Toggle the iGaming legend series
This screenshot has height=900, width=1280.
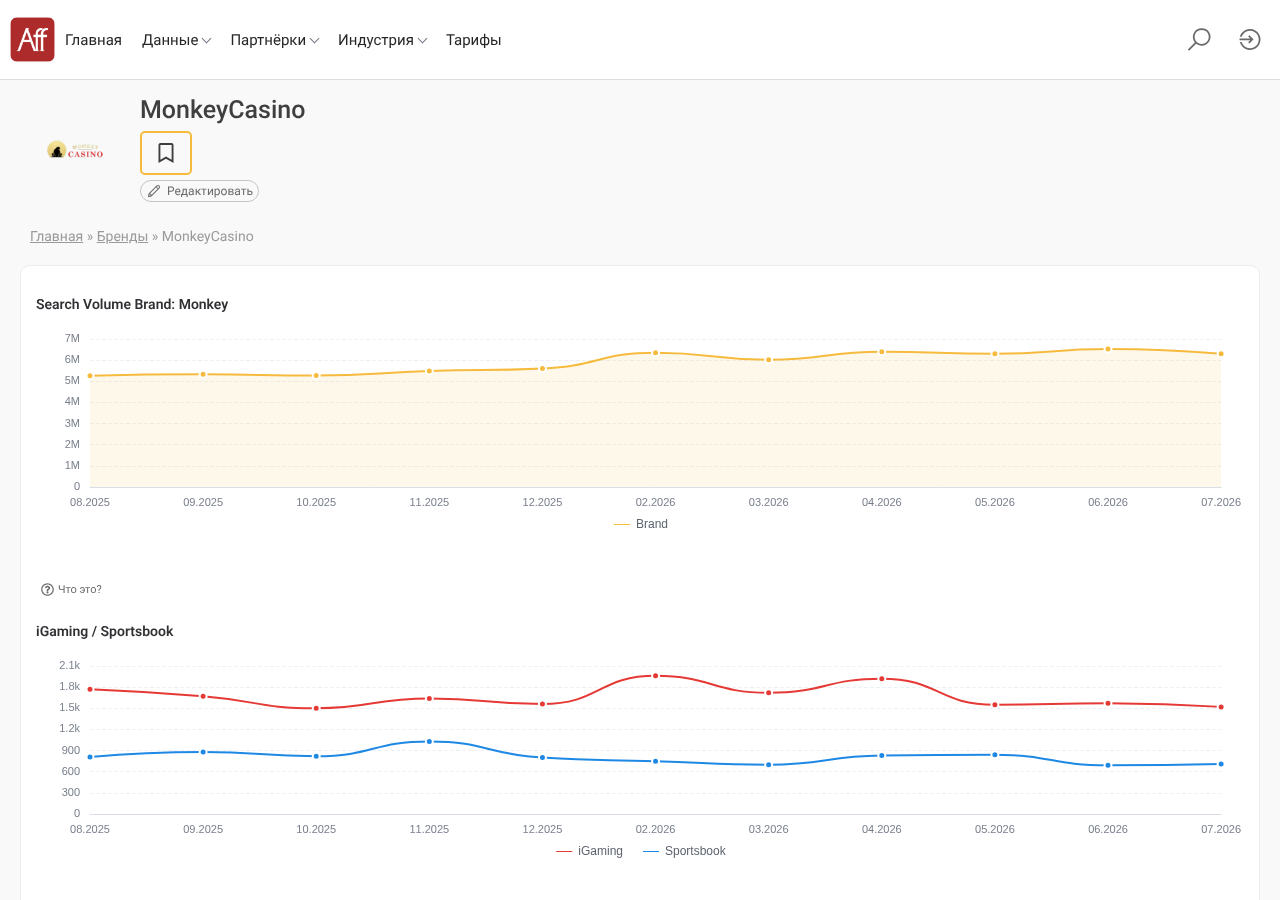coord(589,851)
